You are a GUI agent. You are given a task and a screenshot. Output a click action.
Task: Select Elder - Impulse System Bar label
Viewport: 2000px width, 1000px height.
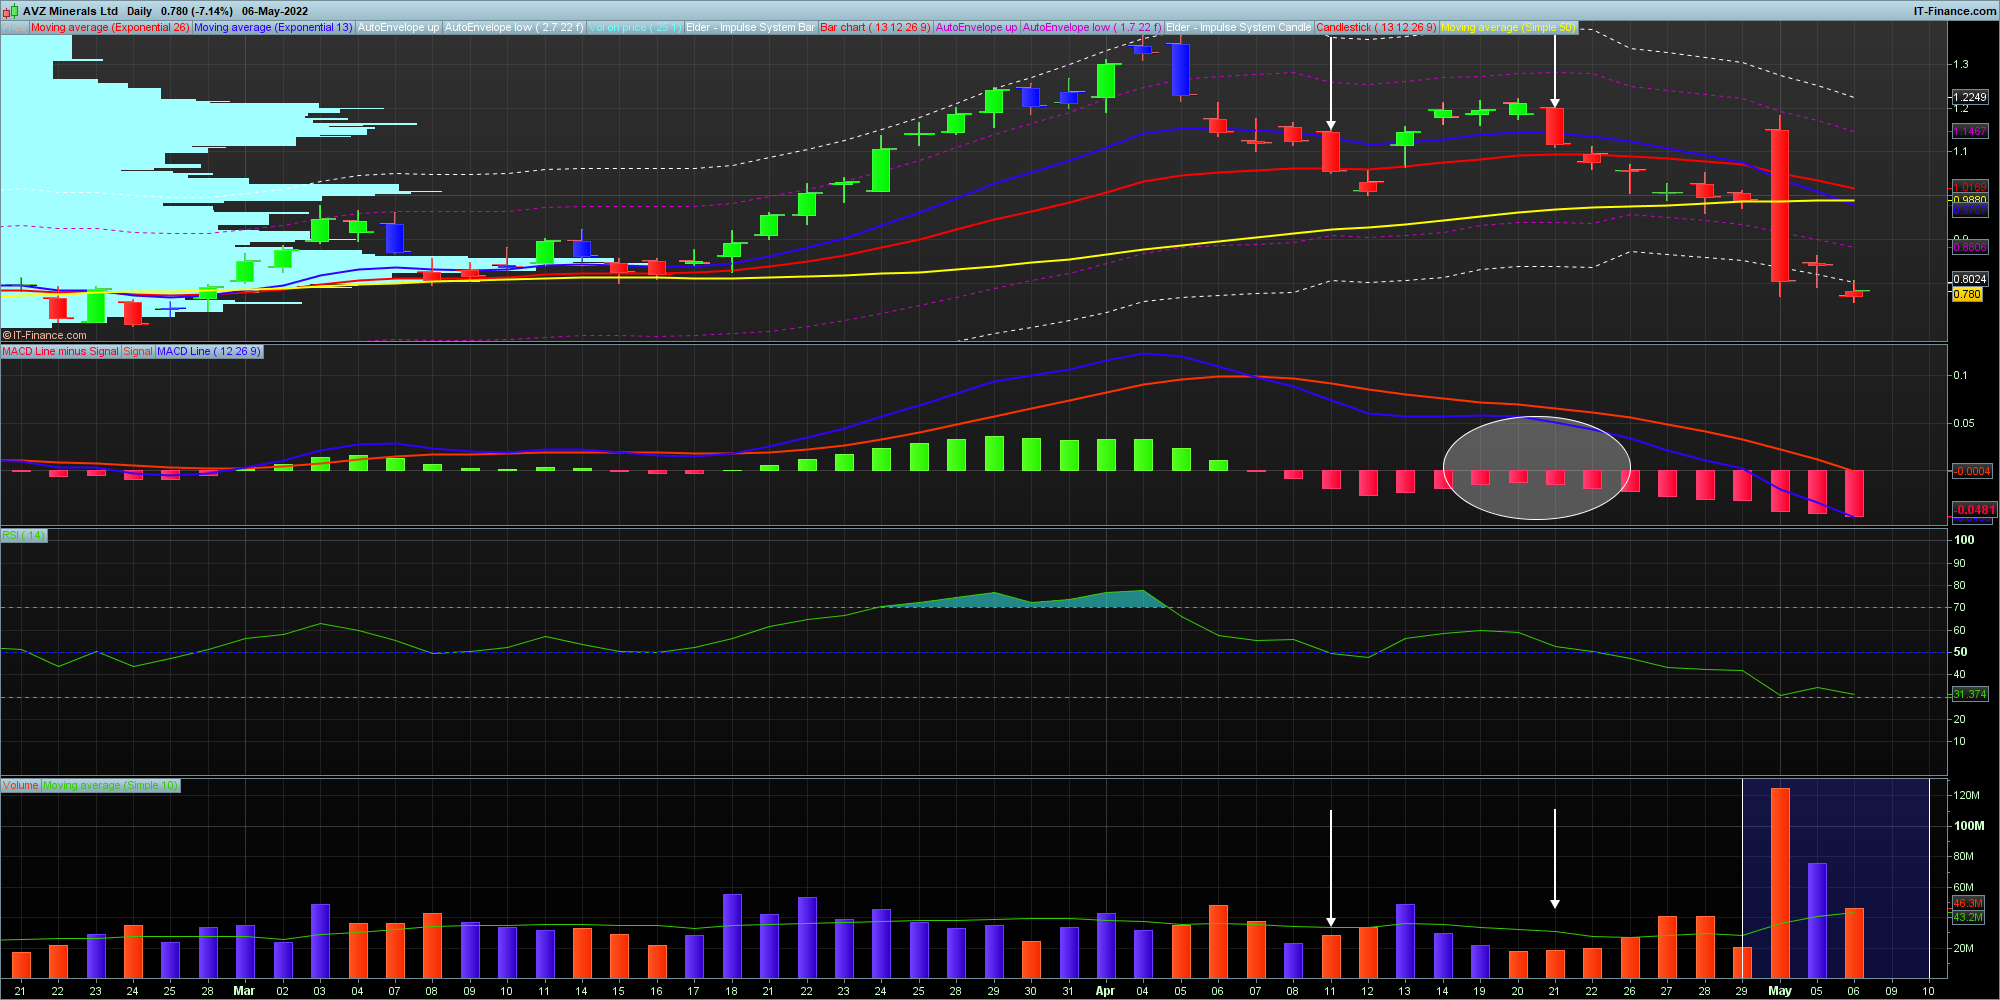click(750, 28)
